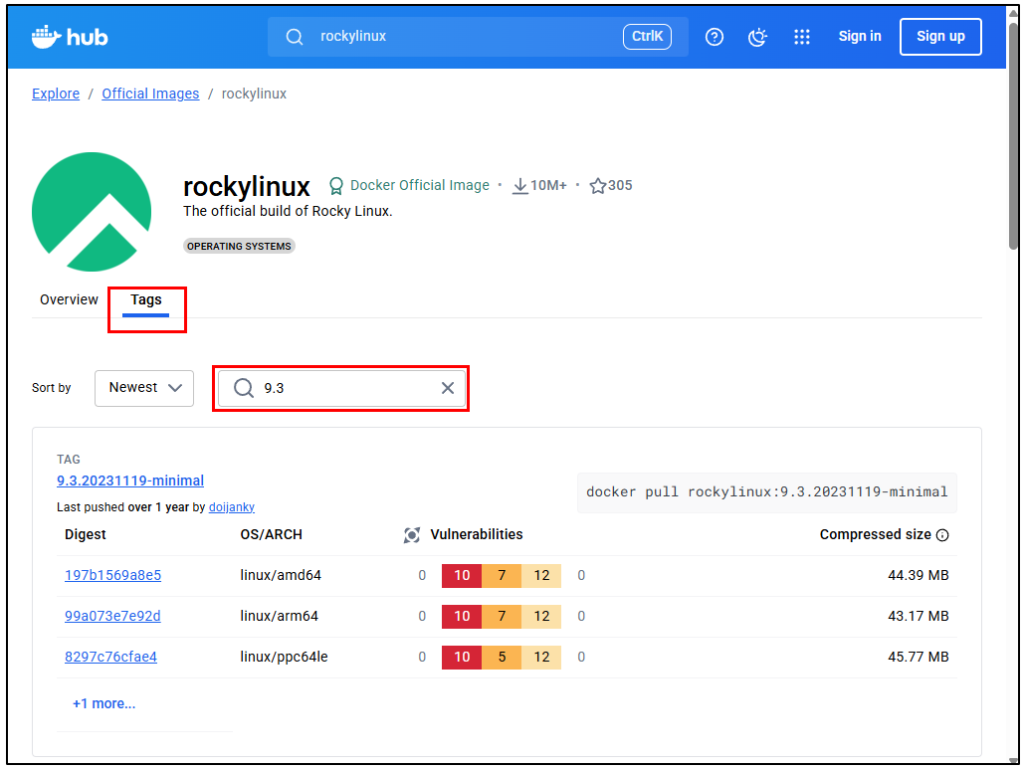The width and height of the screenshot is (1024, 769).
Task: Clear the tag filter with X icon
Action: (448, 388)
